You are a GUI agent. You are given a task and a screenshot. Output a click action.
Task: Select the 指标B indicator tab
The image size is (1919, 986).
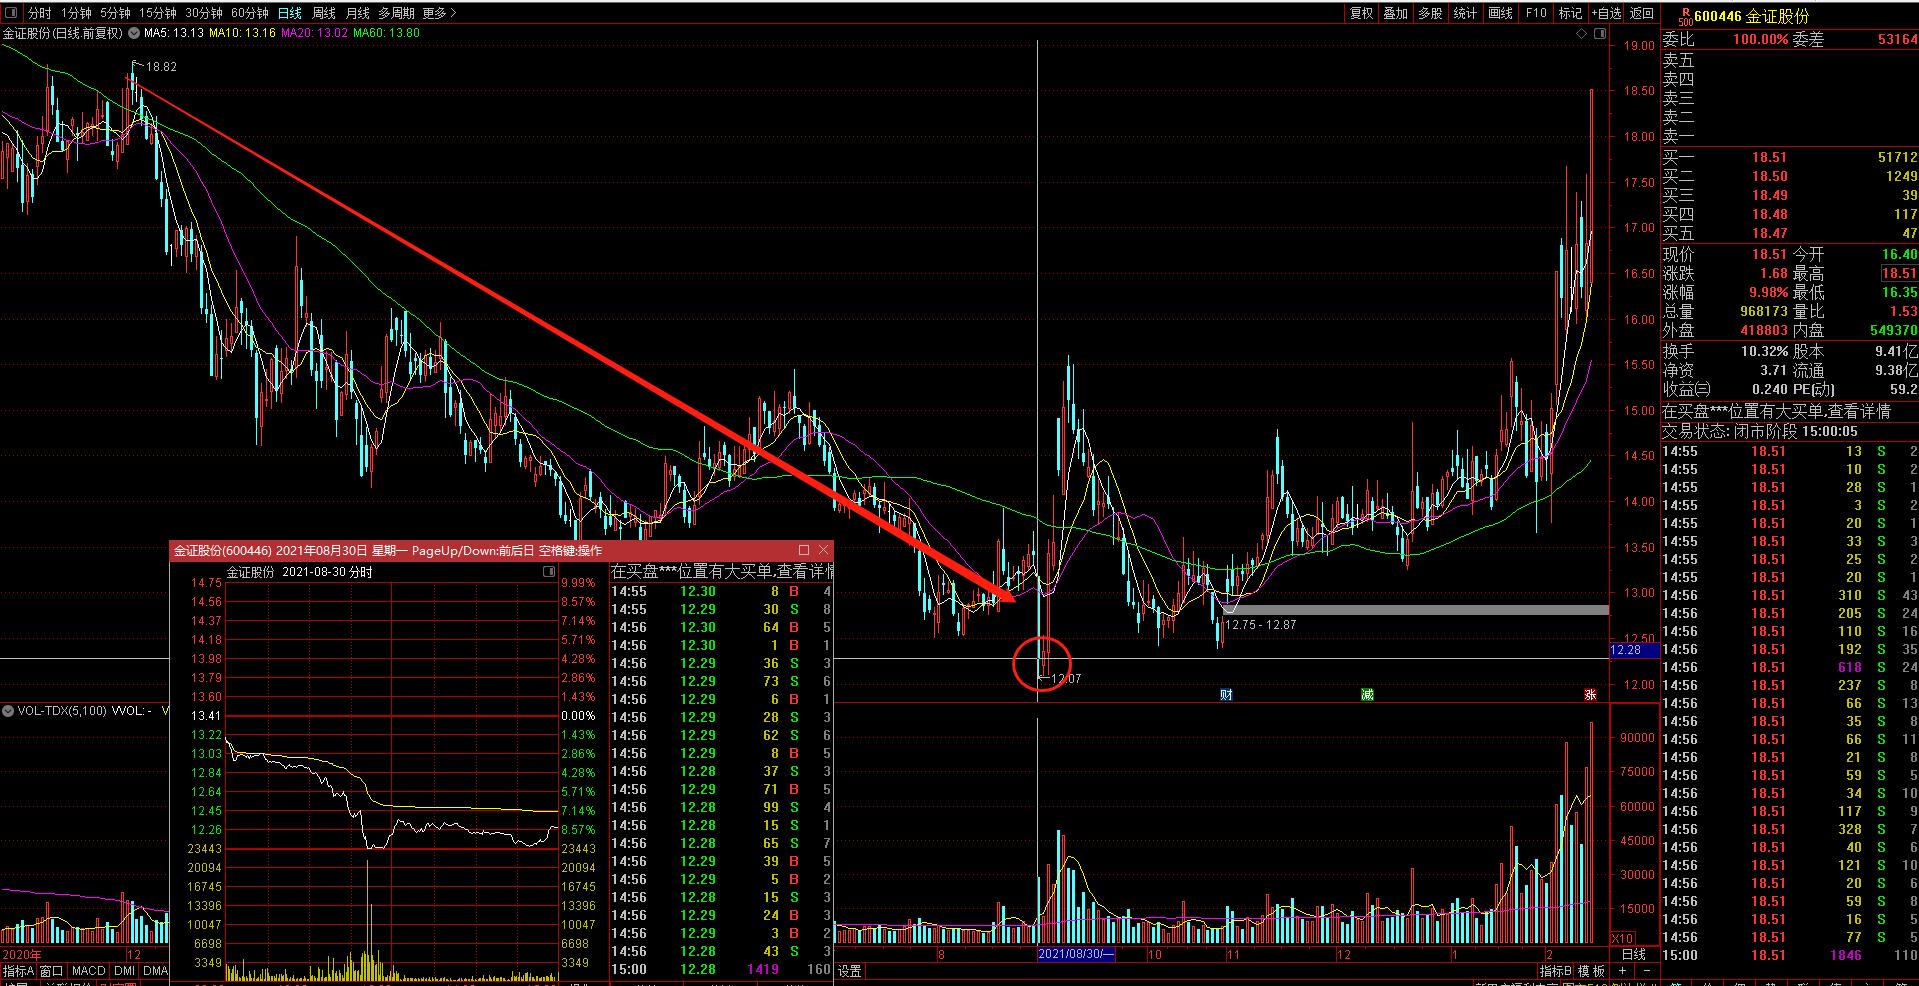[x=1556, y=971]
